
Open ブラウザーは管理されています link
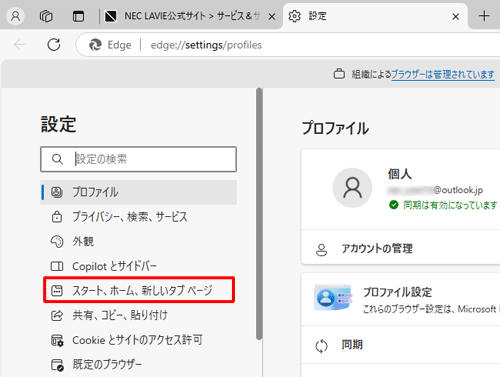443,74
